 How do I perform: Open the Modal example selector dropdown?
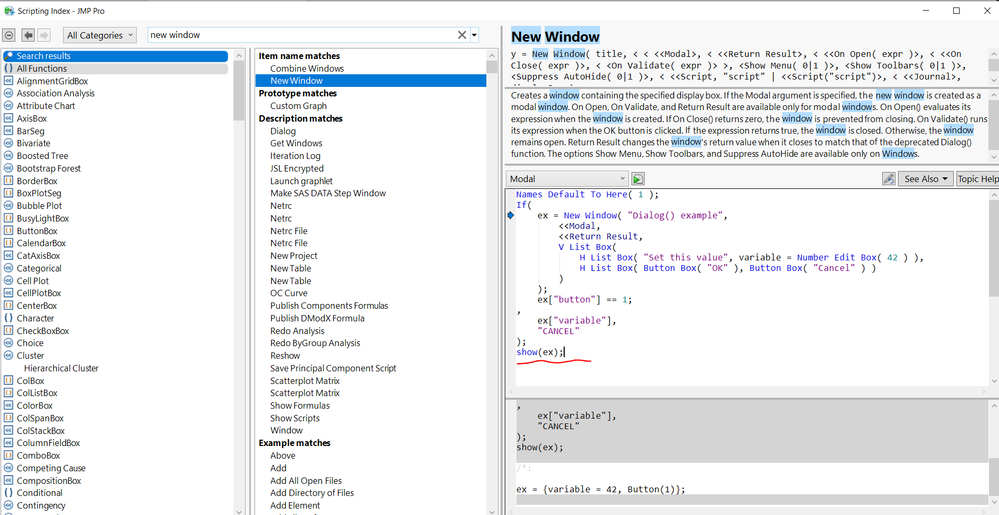tap(566, 179)
